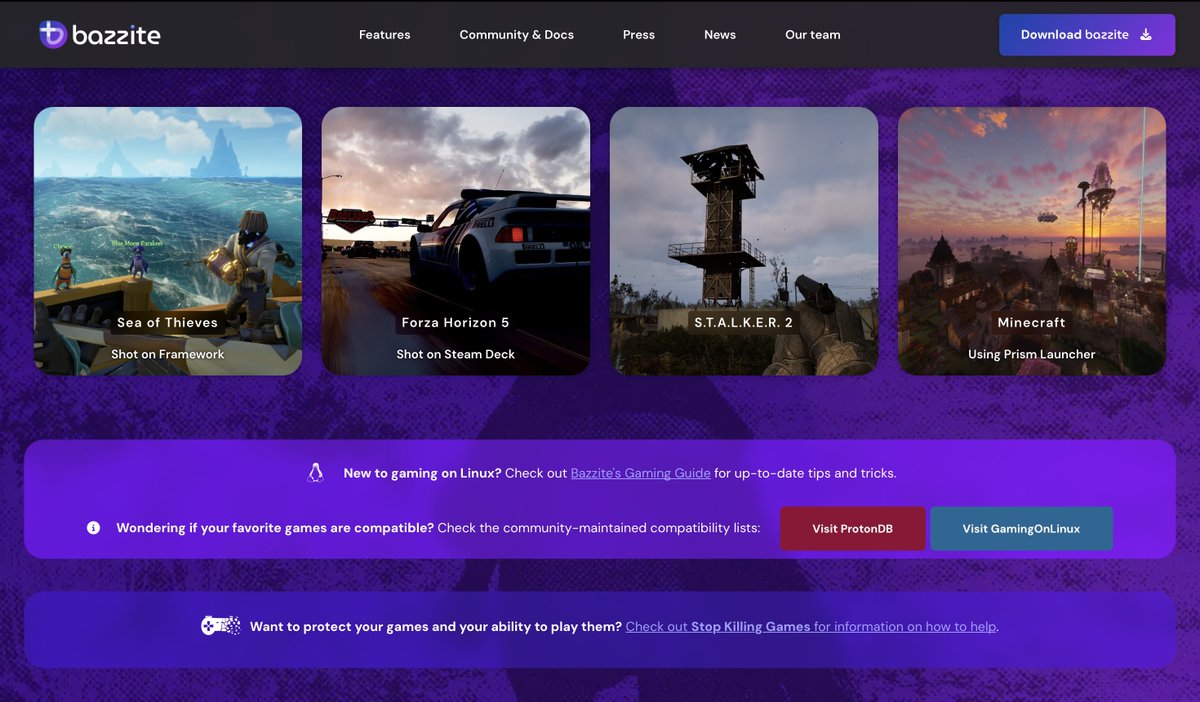This screenshot has height=702, width=1200.
Task: Select the Forza Horizon 5 screenshot card
Action: tap(456, 241)
